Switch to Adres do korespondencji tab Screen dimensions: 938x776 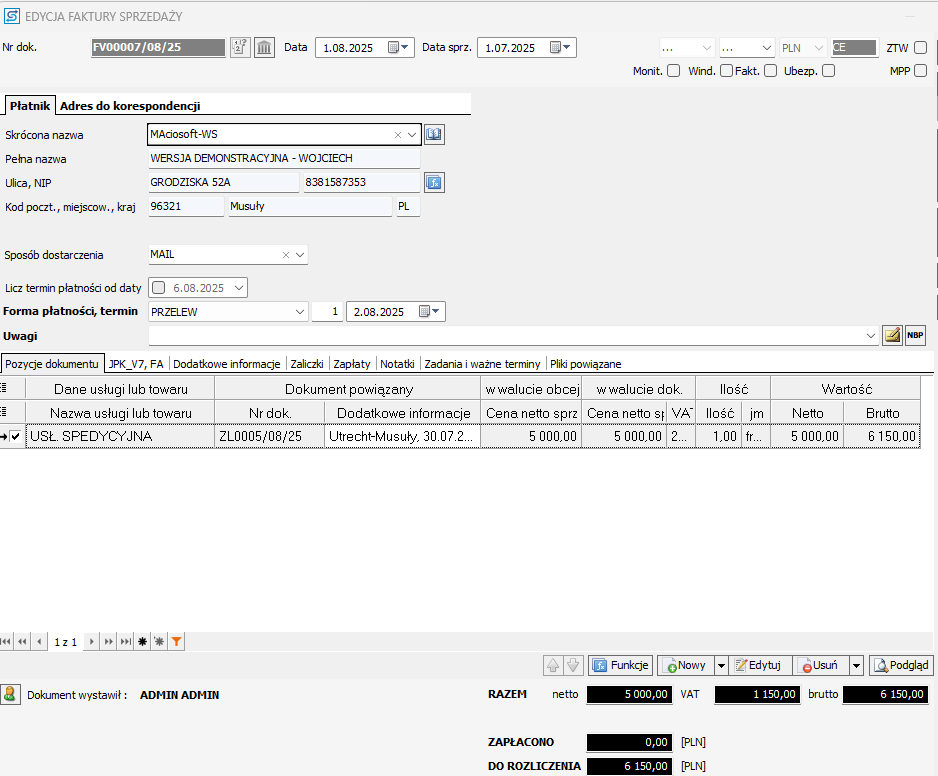coord(130,105)
